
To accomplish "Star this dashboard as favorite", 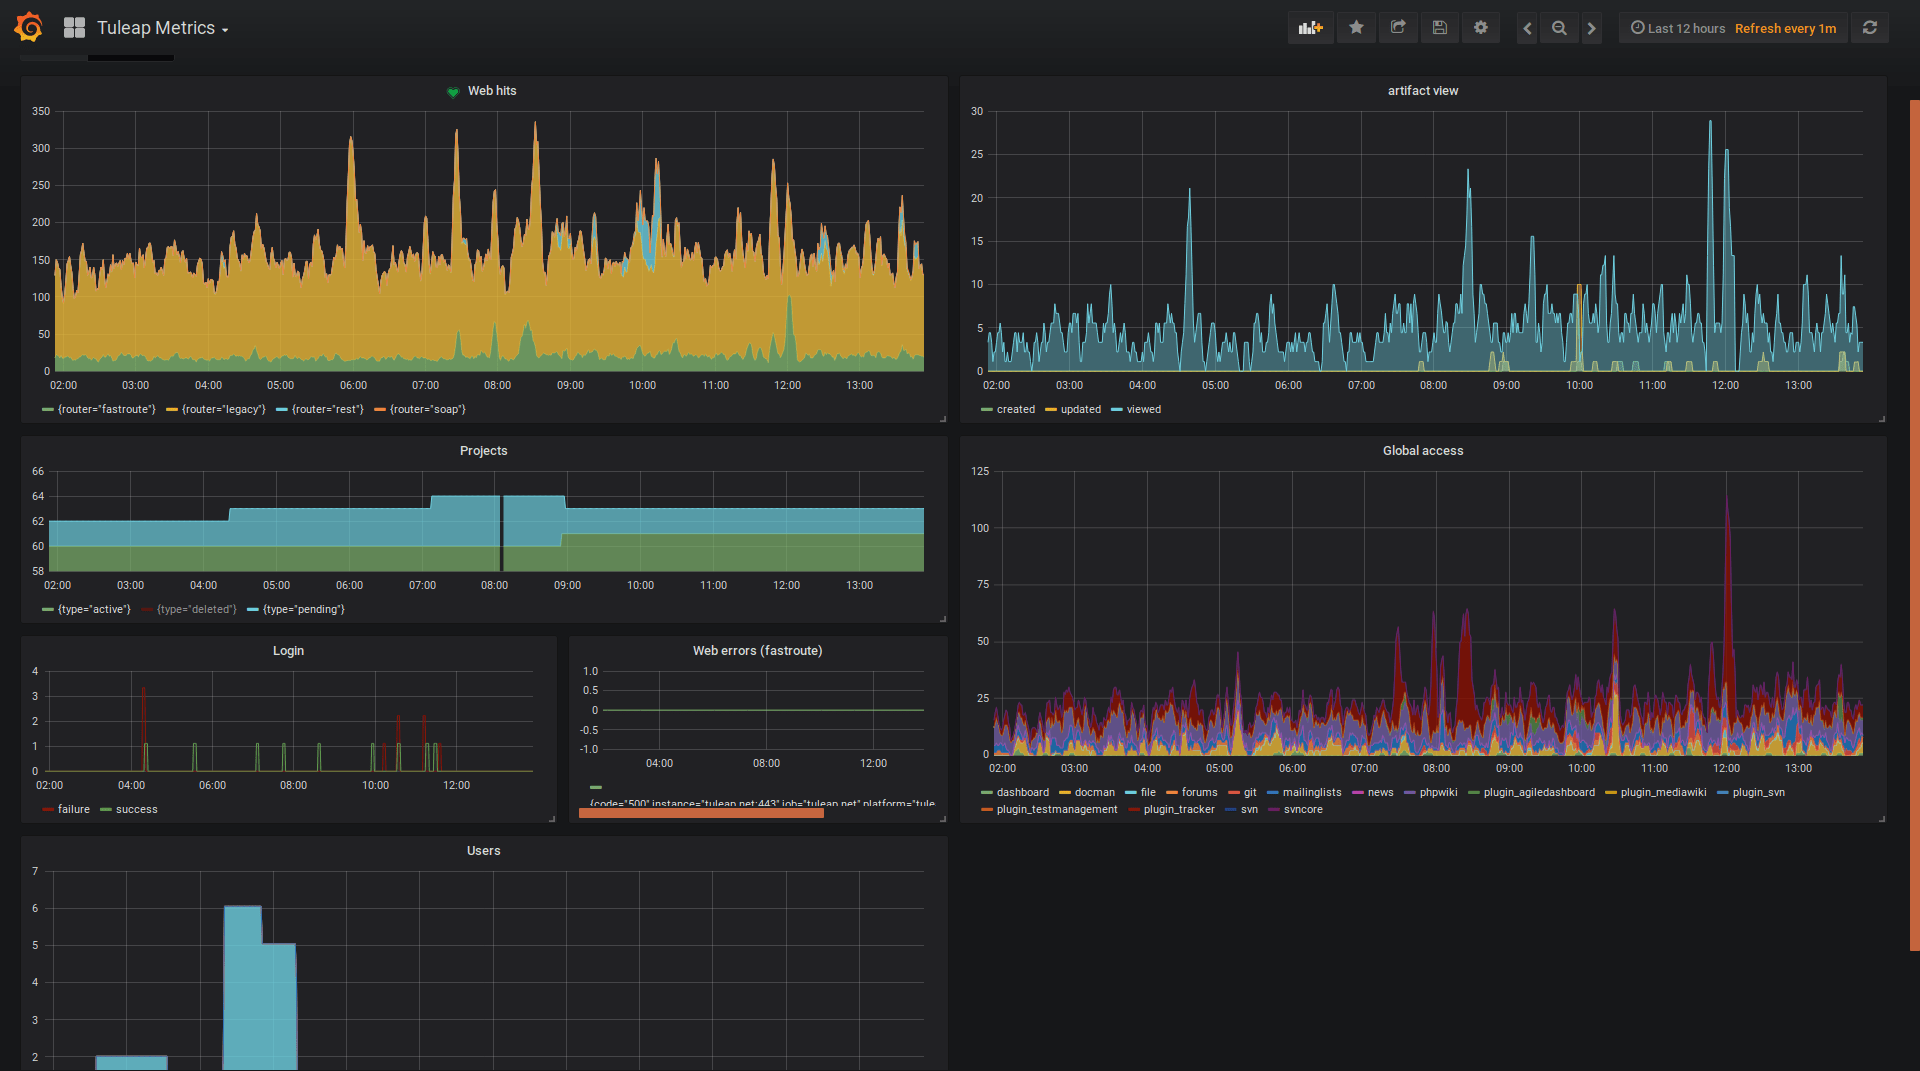I will (1356, 27).
